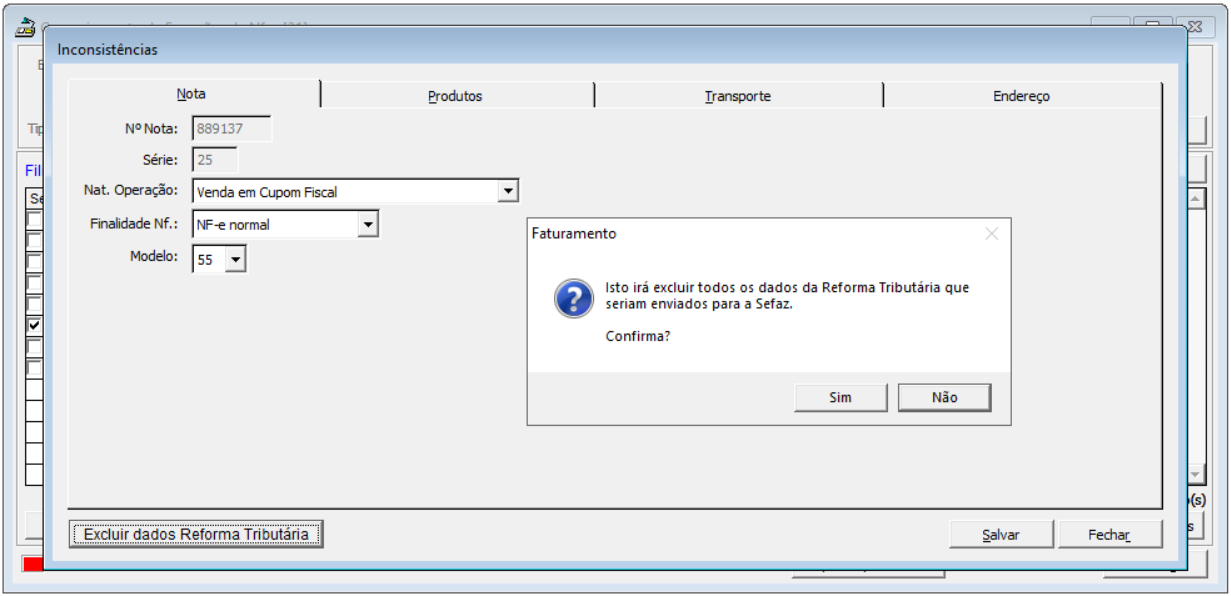1231x596 pixels.
Task: Expand the Nat. Operação dropdown arrow
Action: (508, 191)
